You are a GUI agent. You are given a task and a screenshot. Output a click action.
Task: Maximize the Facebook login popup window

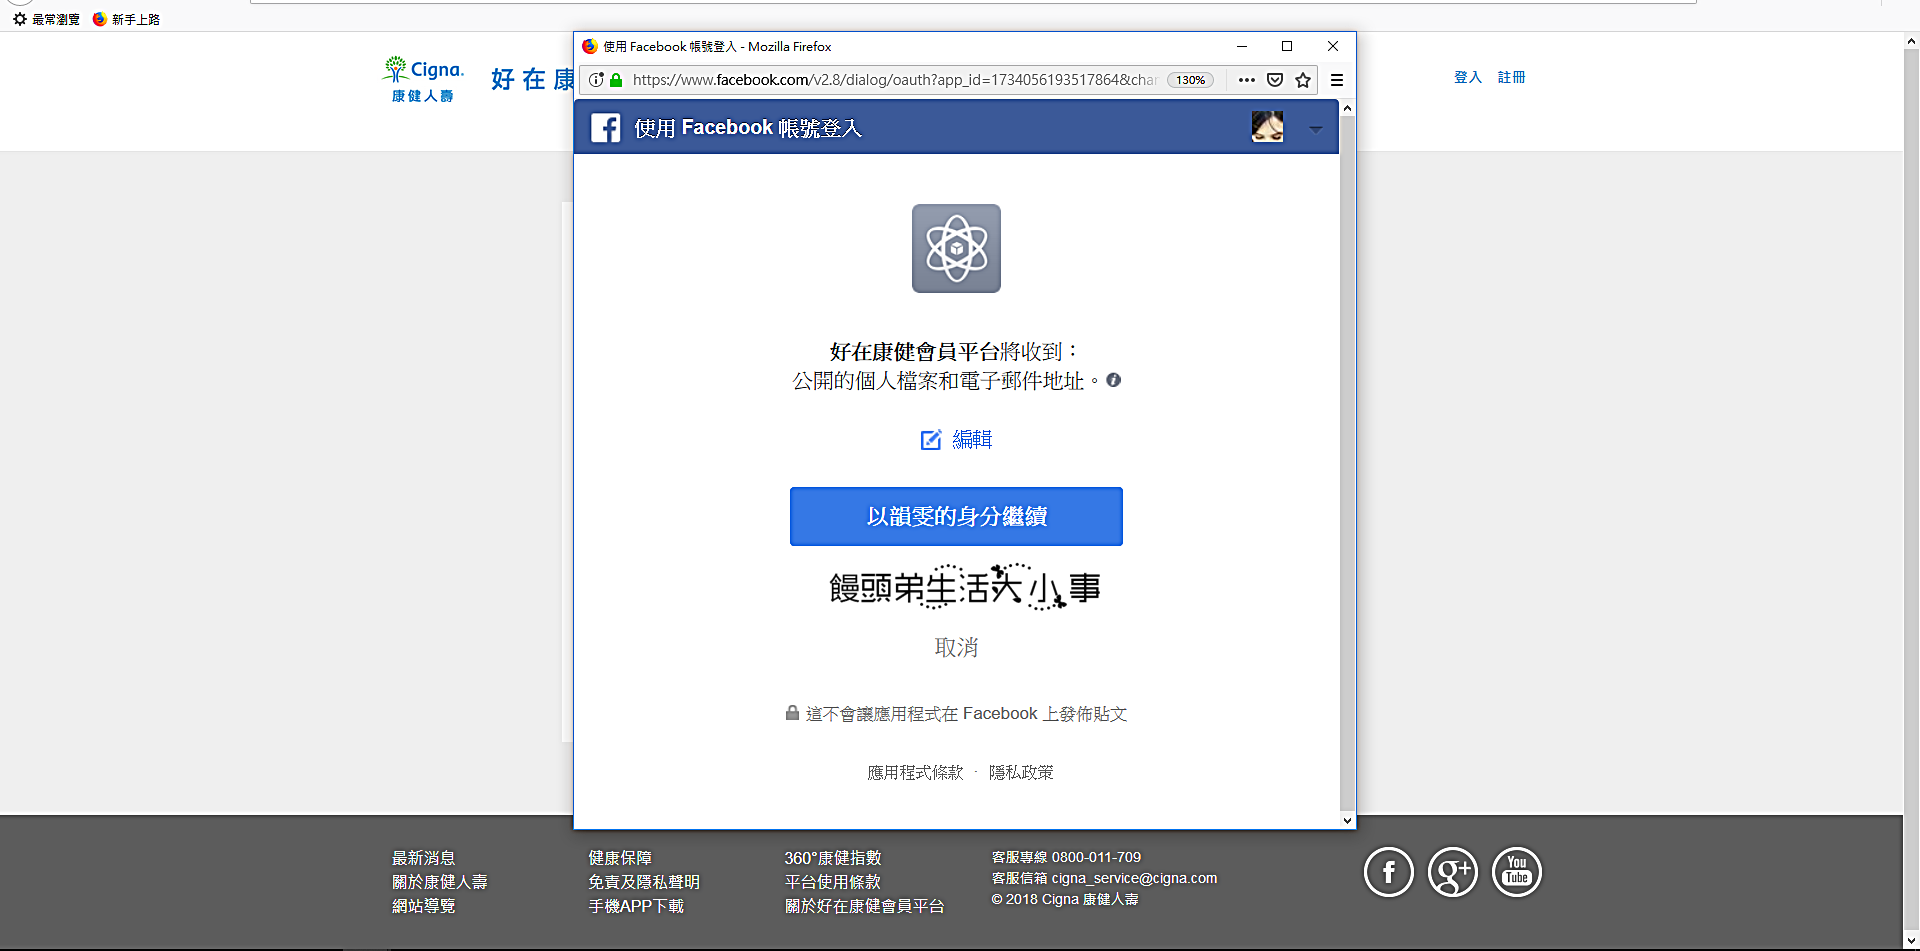coord(1287,46)
